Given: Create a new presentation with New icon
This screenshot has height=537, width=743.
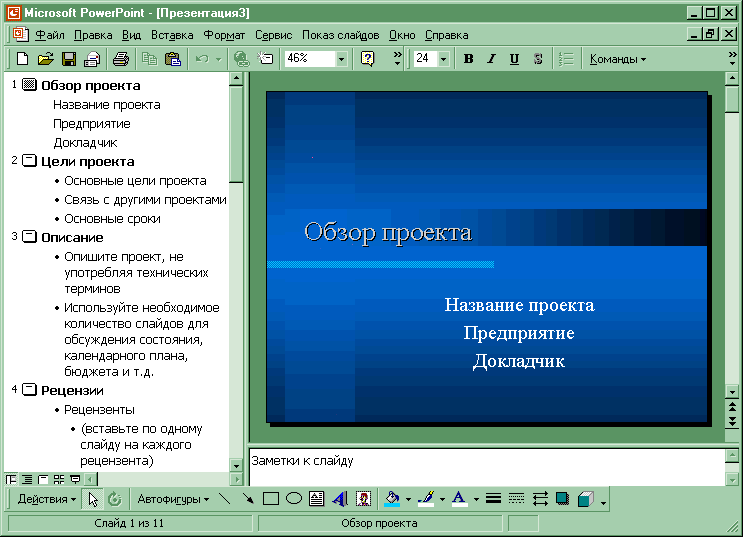Looking at the screenshot, I should click(22, 59).
